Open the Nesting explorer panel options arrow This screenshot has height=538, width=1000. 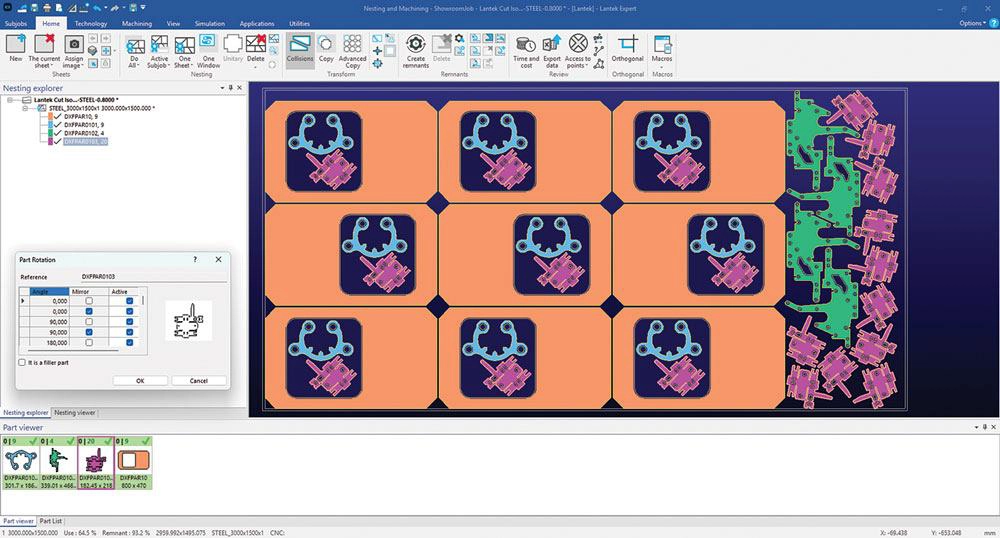point(223,88)
